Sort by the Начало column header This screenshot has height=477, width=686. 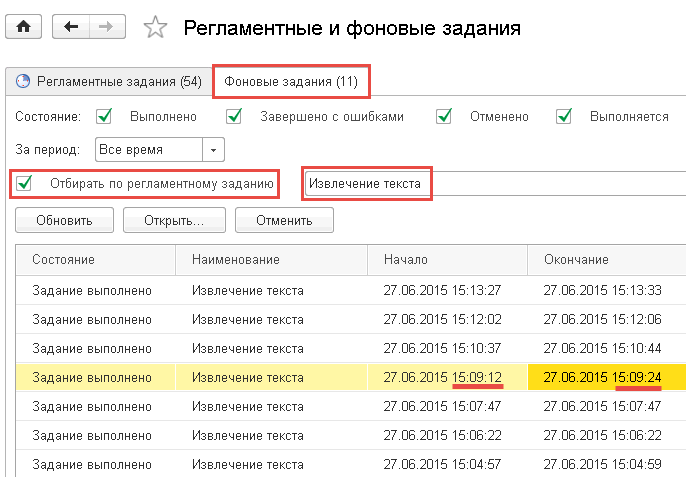click(x=406, y=259)
